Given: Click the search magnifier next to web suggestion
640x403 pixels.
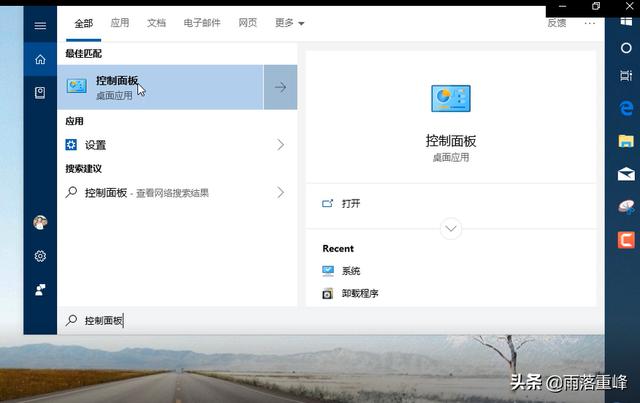Looking at the screenshot, I should 71,192.
